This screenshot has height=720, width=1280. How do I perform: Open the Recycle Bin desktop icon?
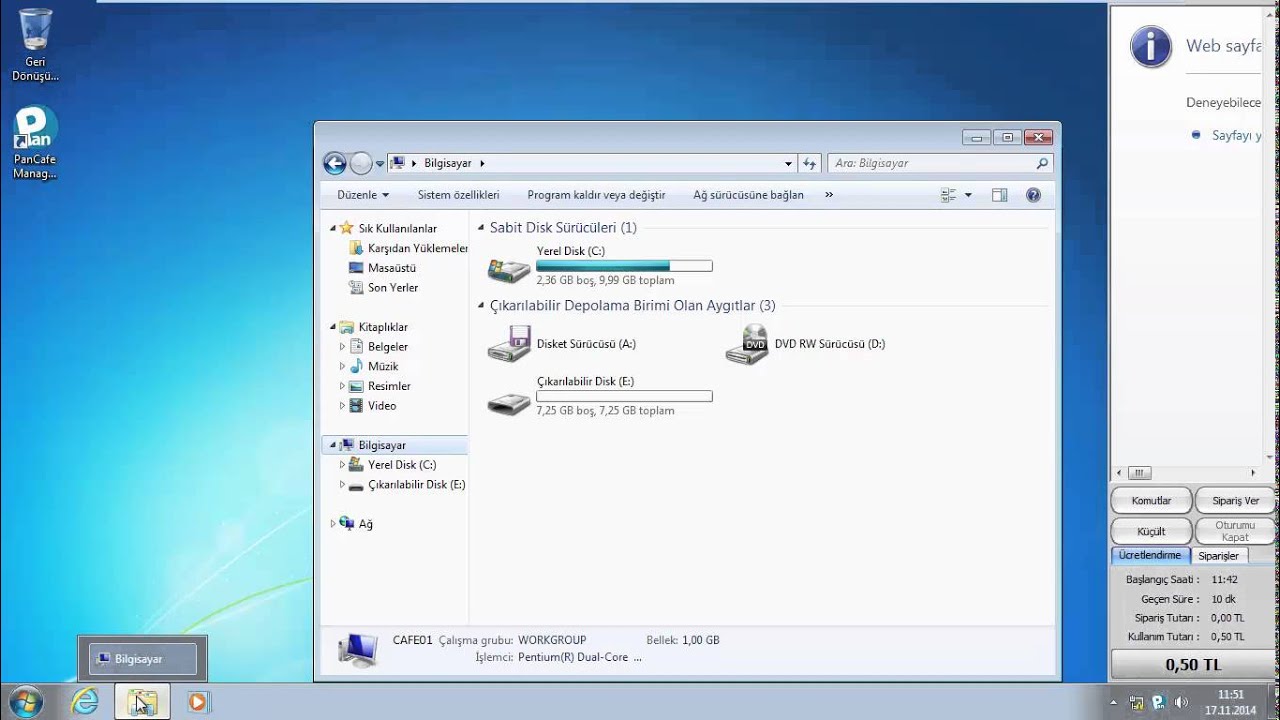pyautogui.click(x=35, y=45)
